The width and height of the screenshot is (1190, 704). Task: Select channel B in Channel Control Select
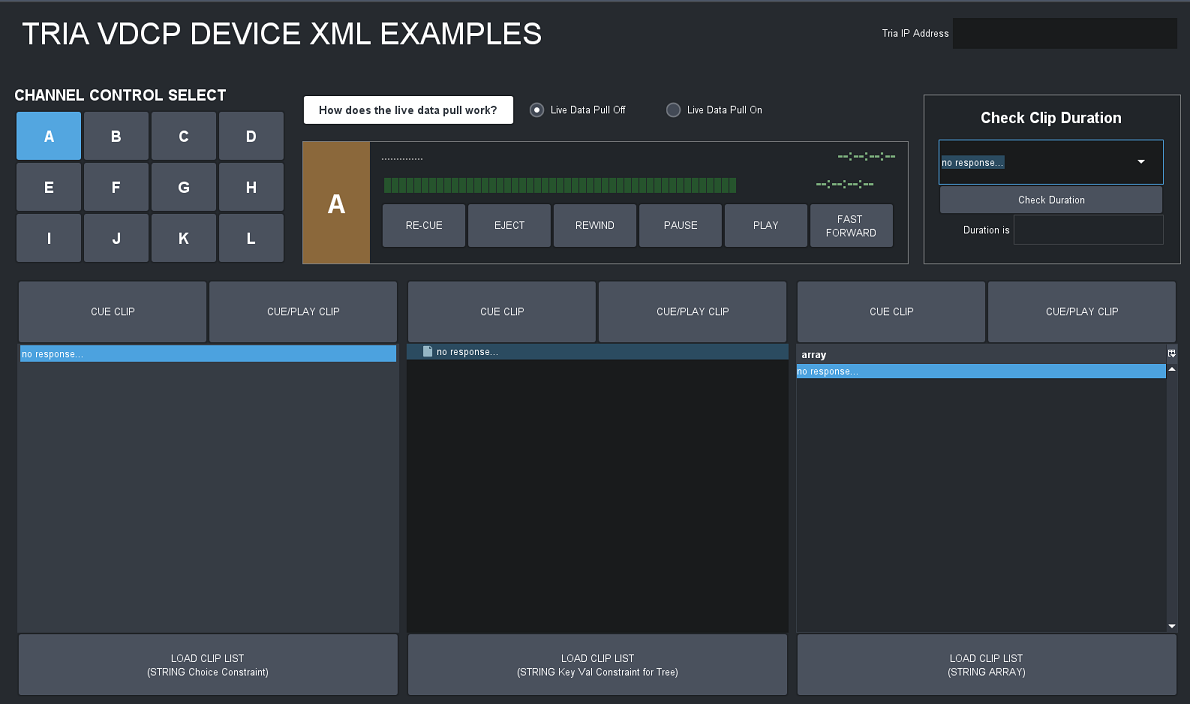point(116,135)
